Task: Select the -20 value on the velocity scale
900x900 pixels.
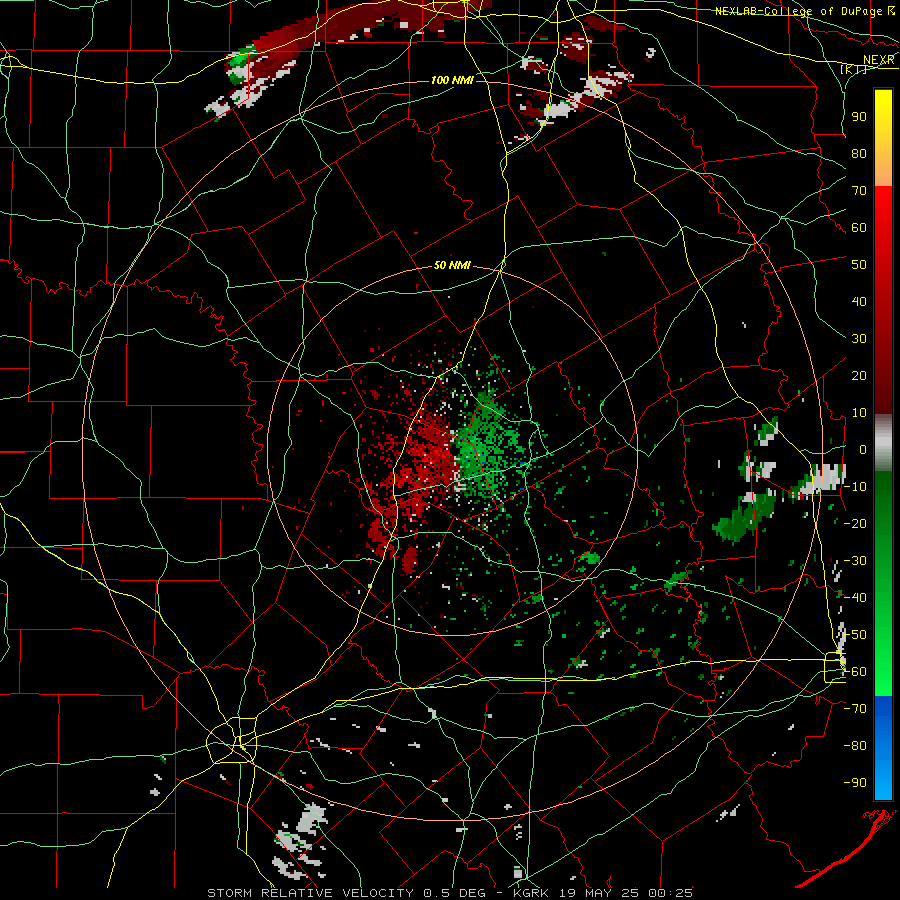Action: tap(855, 523)
